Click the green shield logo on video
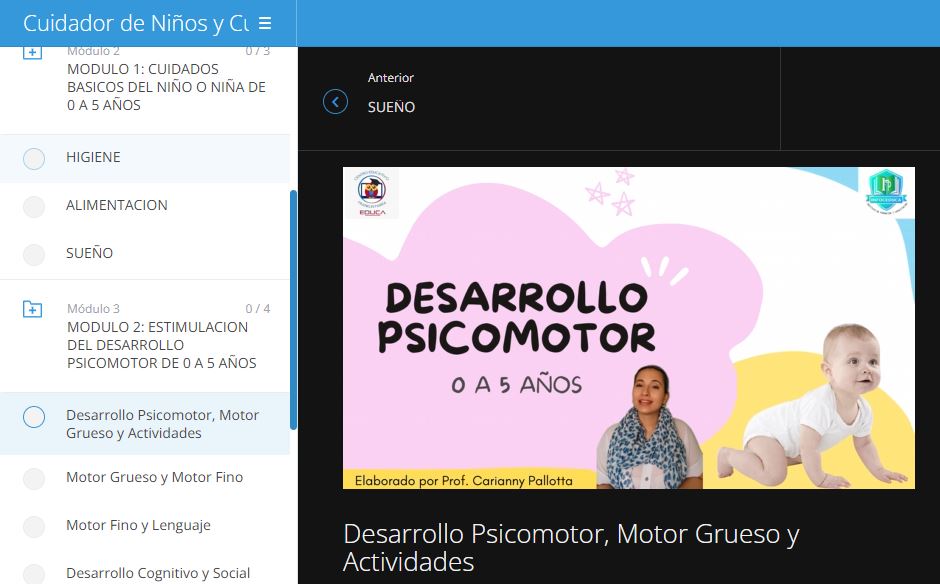The height and width of the screenshot is (584, 940). pos(886,191)
